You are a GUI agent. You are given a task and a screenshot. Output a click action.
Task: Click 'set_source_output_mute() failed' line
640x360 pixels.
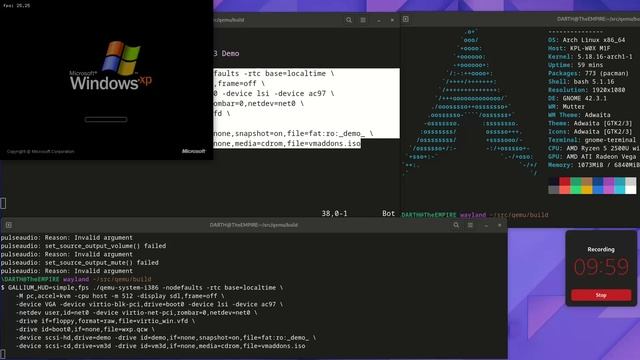click(80, 262)
